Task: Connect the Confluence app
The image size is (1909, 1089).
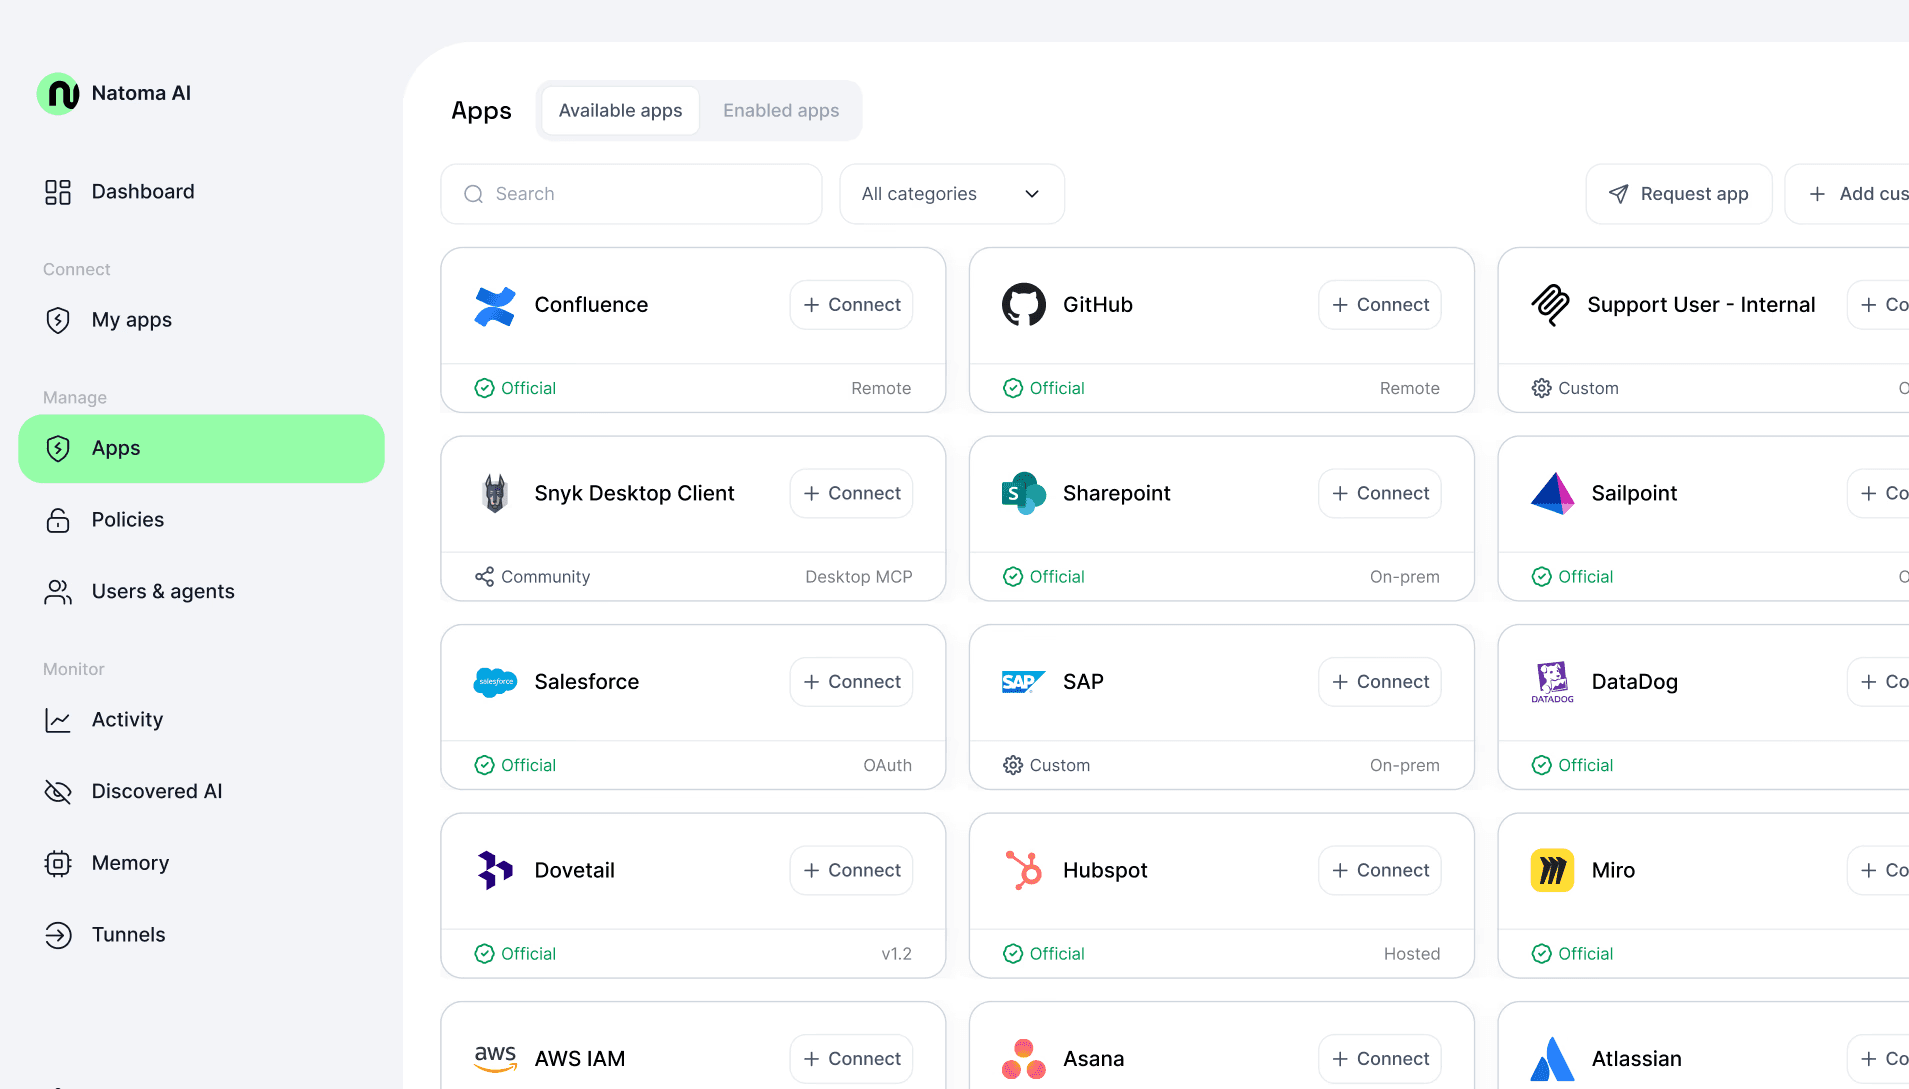Action: click(x=851, y=305)
